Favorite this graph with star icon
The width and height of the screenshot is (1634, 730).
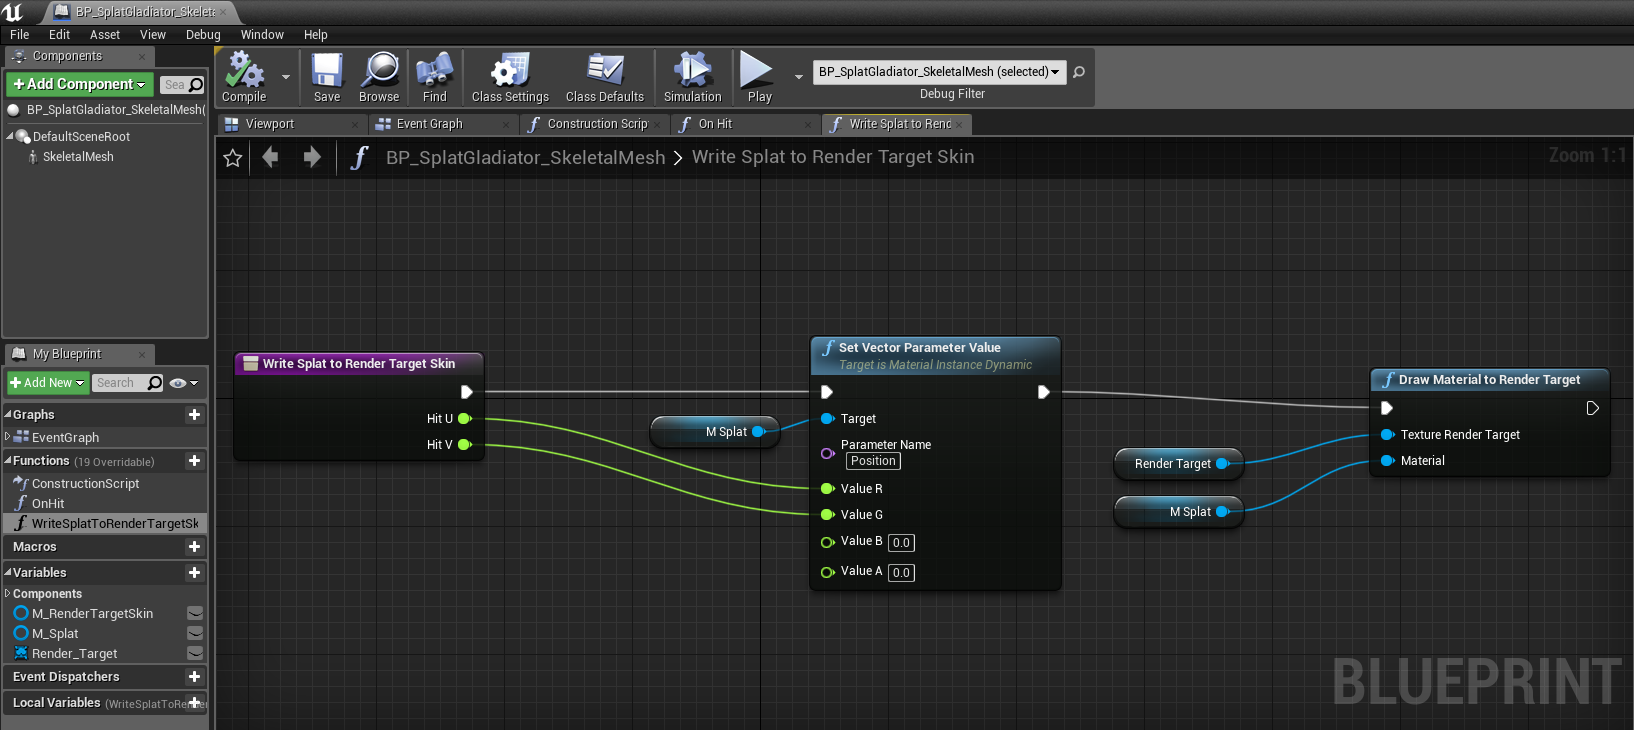pyautogui.click(x=233, y=158)
